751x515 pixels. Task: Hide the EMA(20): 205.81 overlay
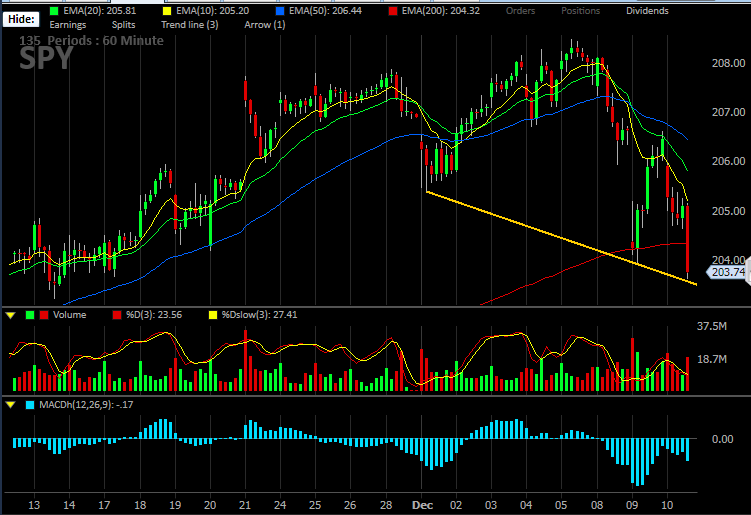point(100,11)
